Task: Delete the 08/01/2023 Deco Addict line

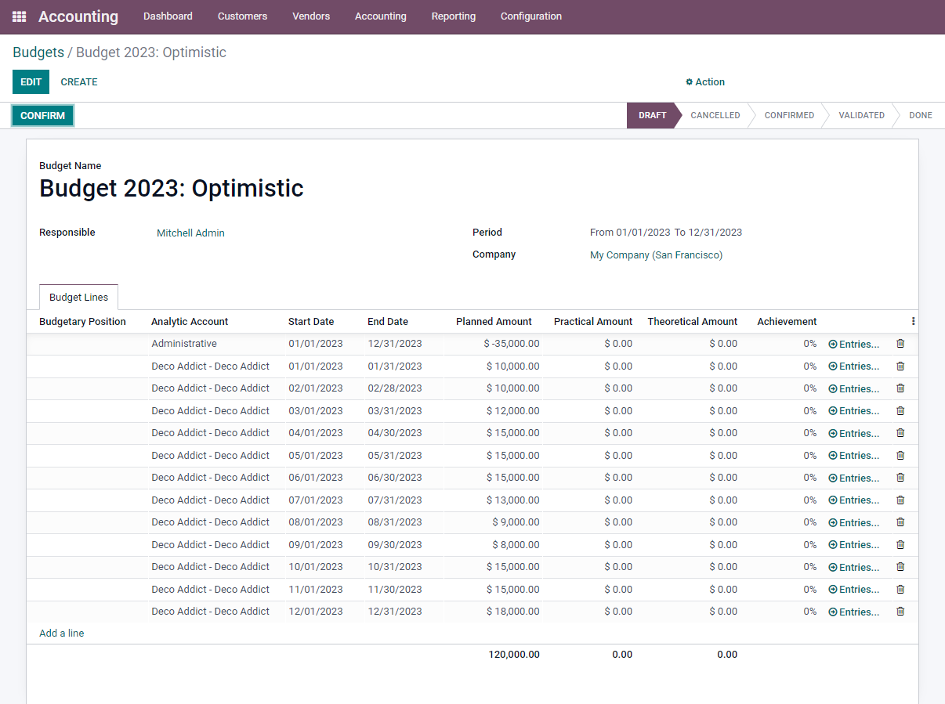Action: (900, 522)
